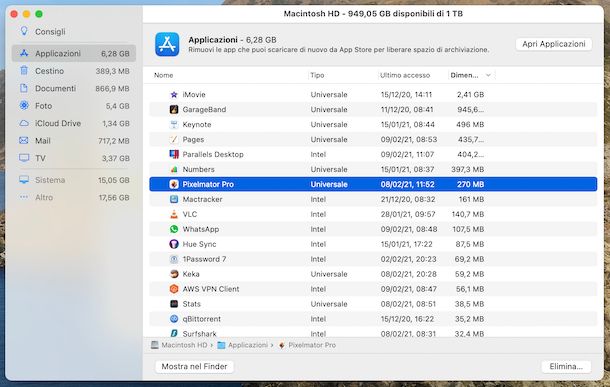This screenshot has height=387, width=610.
Task: Click the Stats app icon
Action: tap(174, 304)
